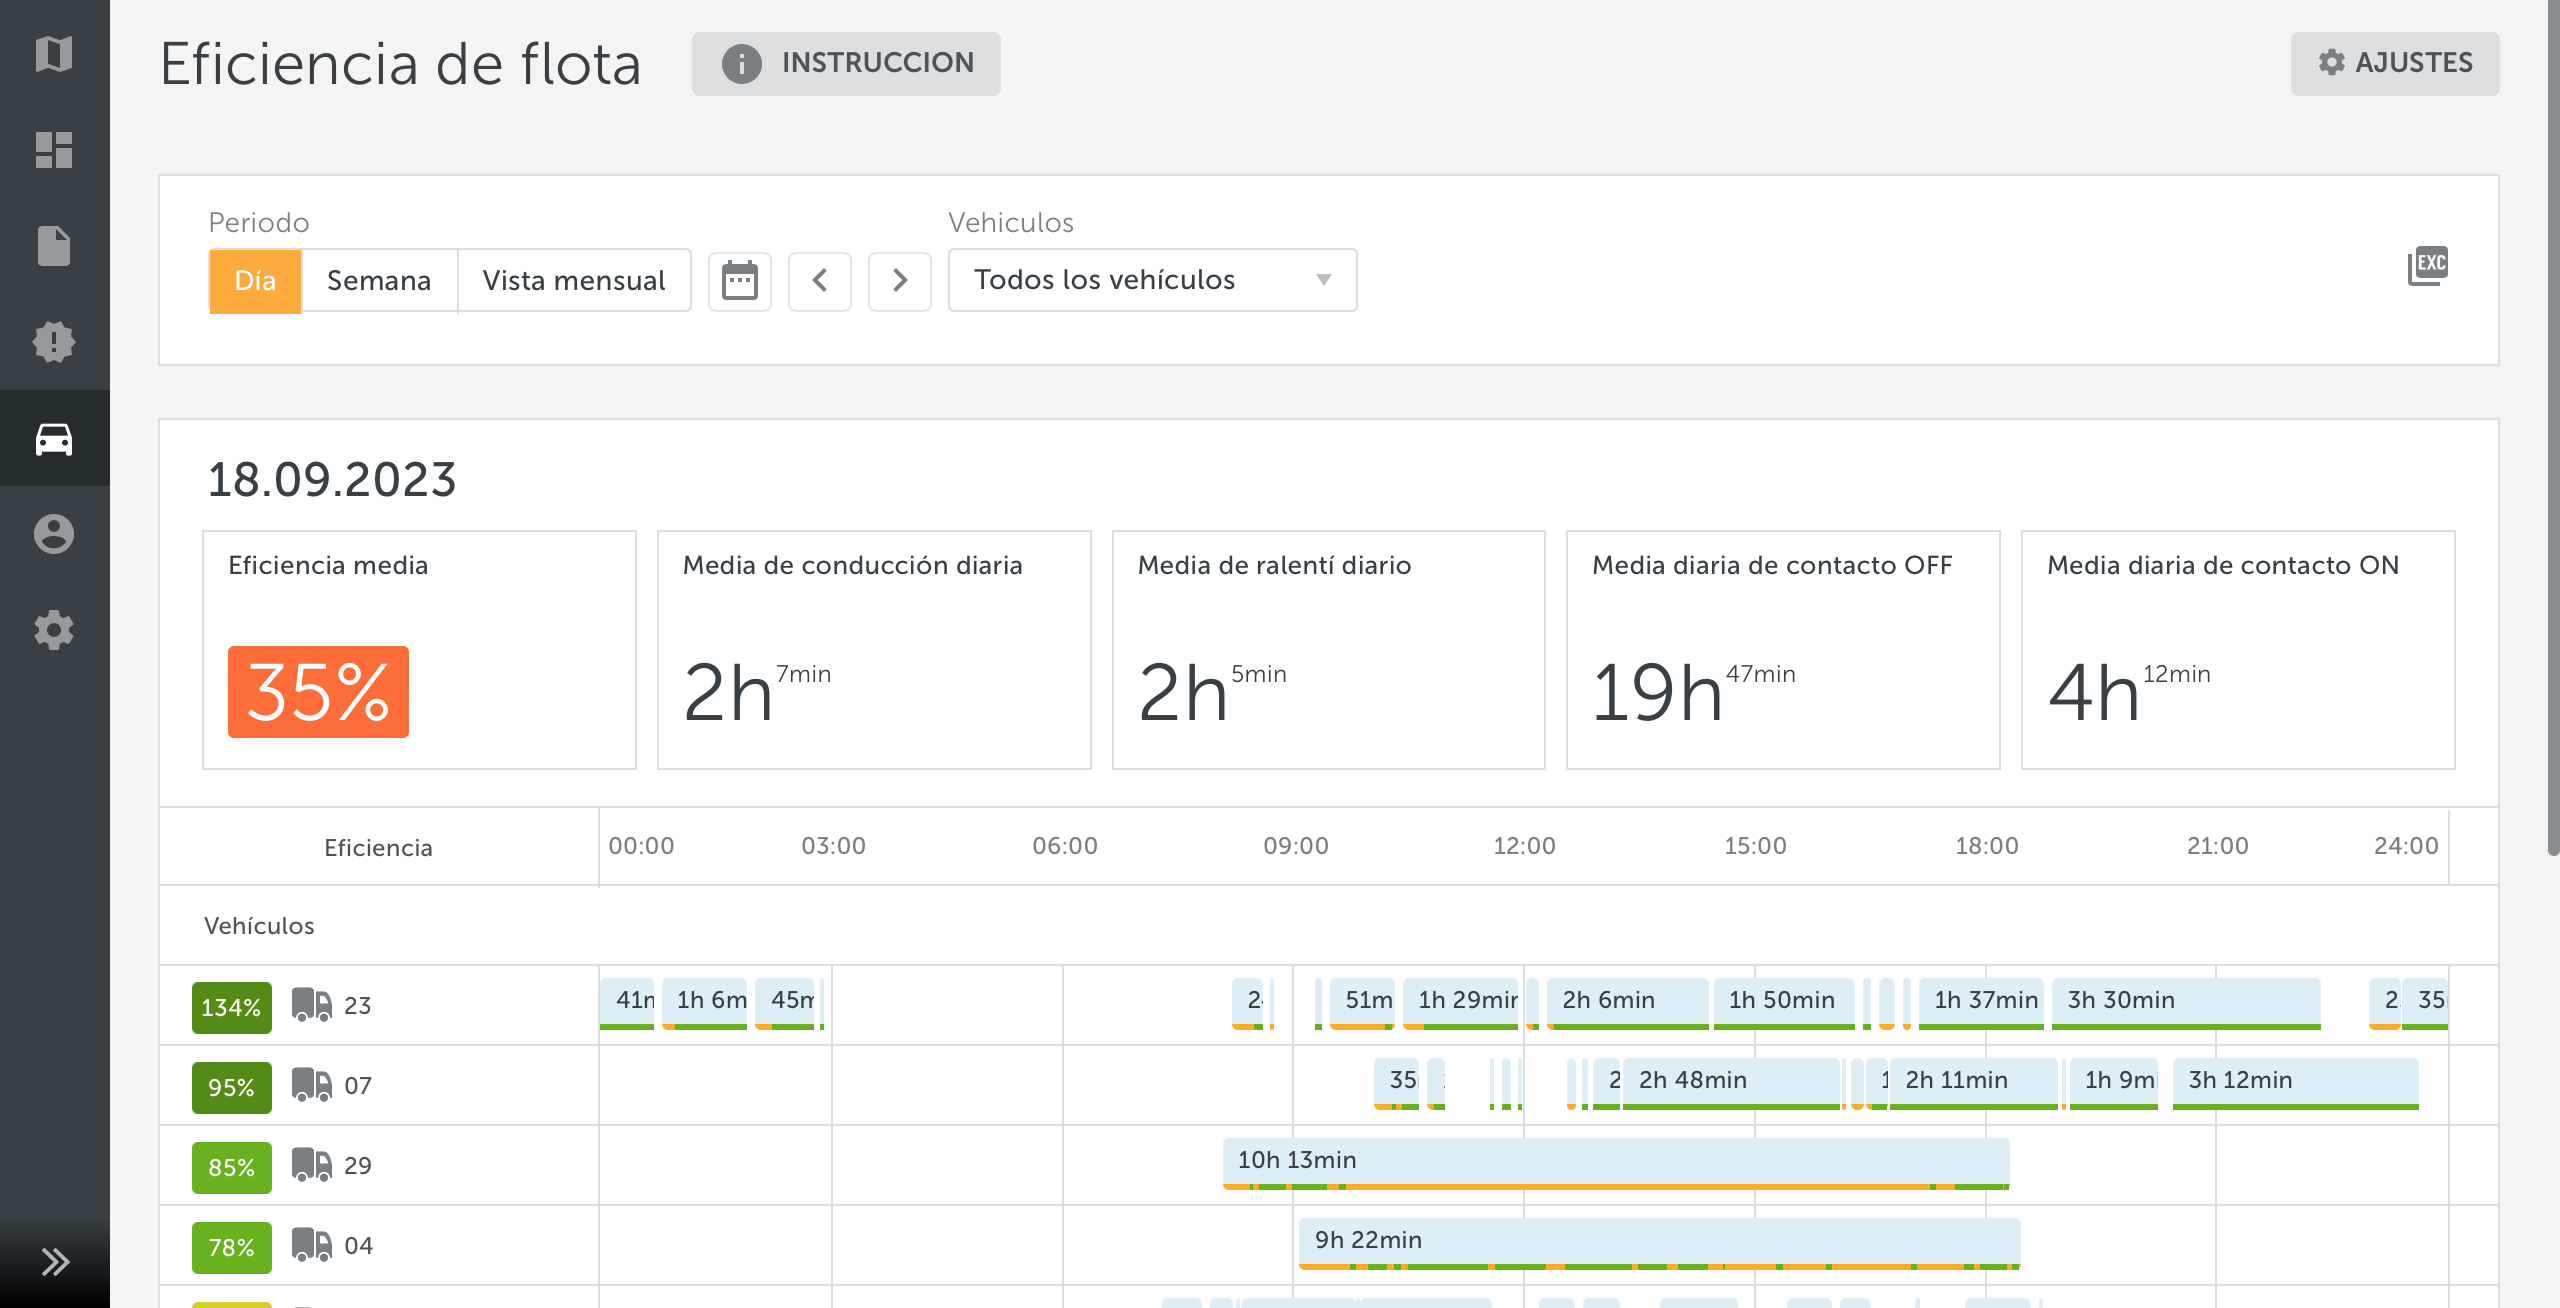Select the 1h 37min segment of vehicle 23
Screen dimensions: 2560x1308
tap(1981, 1003)
